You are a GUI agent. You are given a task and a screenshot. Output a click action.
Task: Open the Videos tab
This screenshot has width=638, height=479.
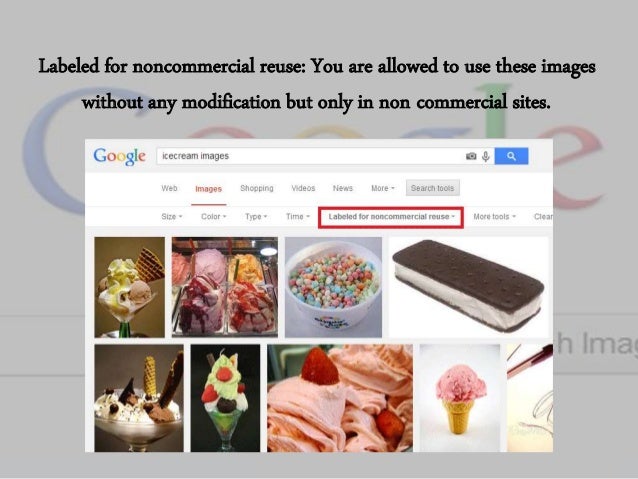click(x=303, y=188)
